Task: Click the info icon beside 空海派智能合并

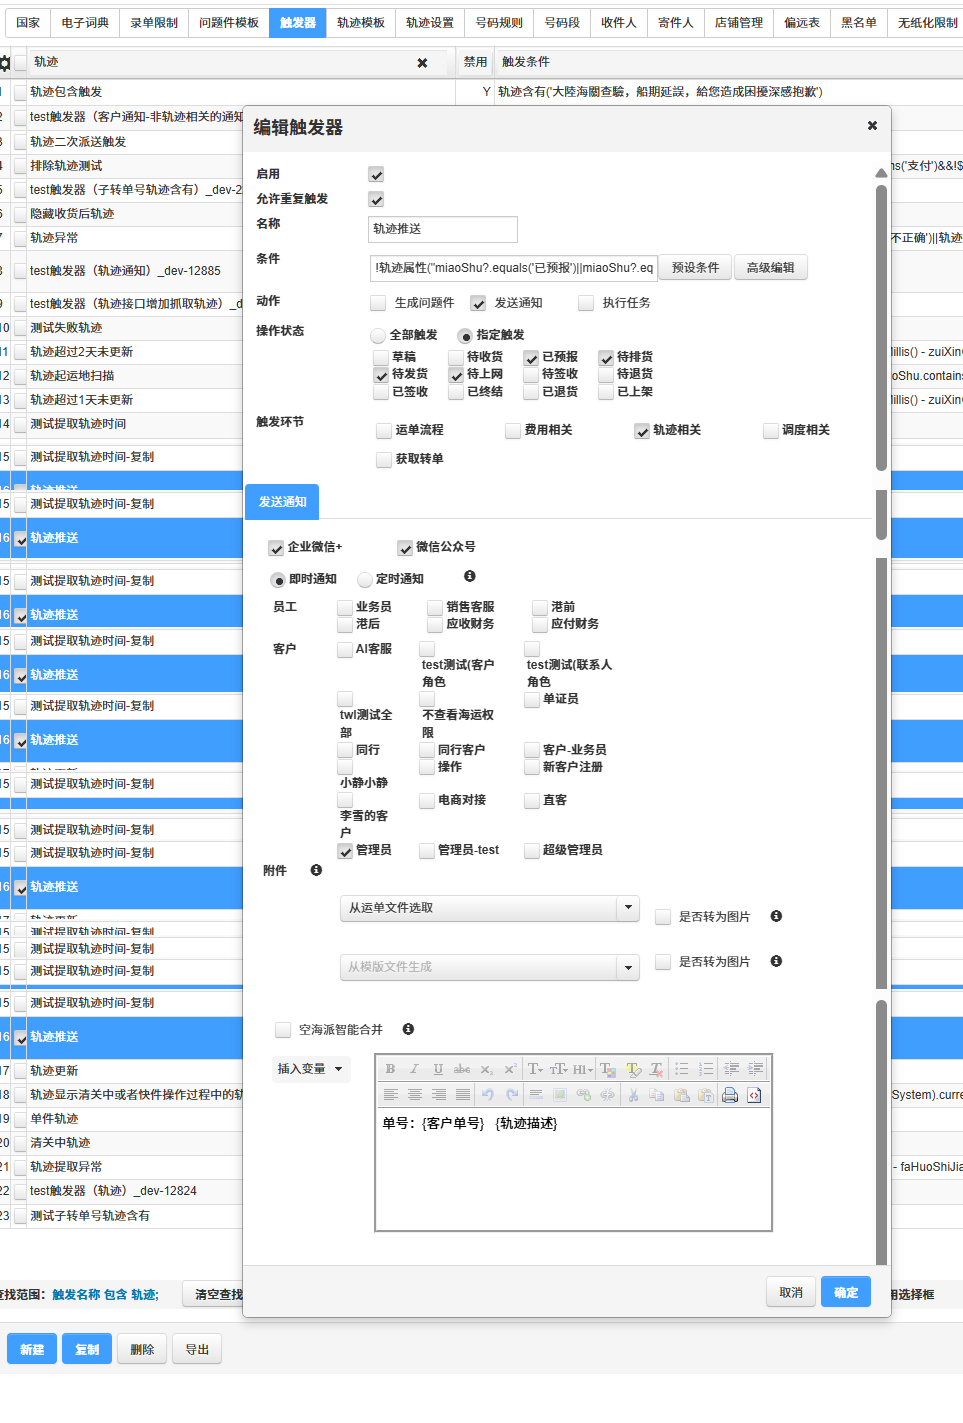Action: (x=408, y=1029)
